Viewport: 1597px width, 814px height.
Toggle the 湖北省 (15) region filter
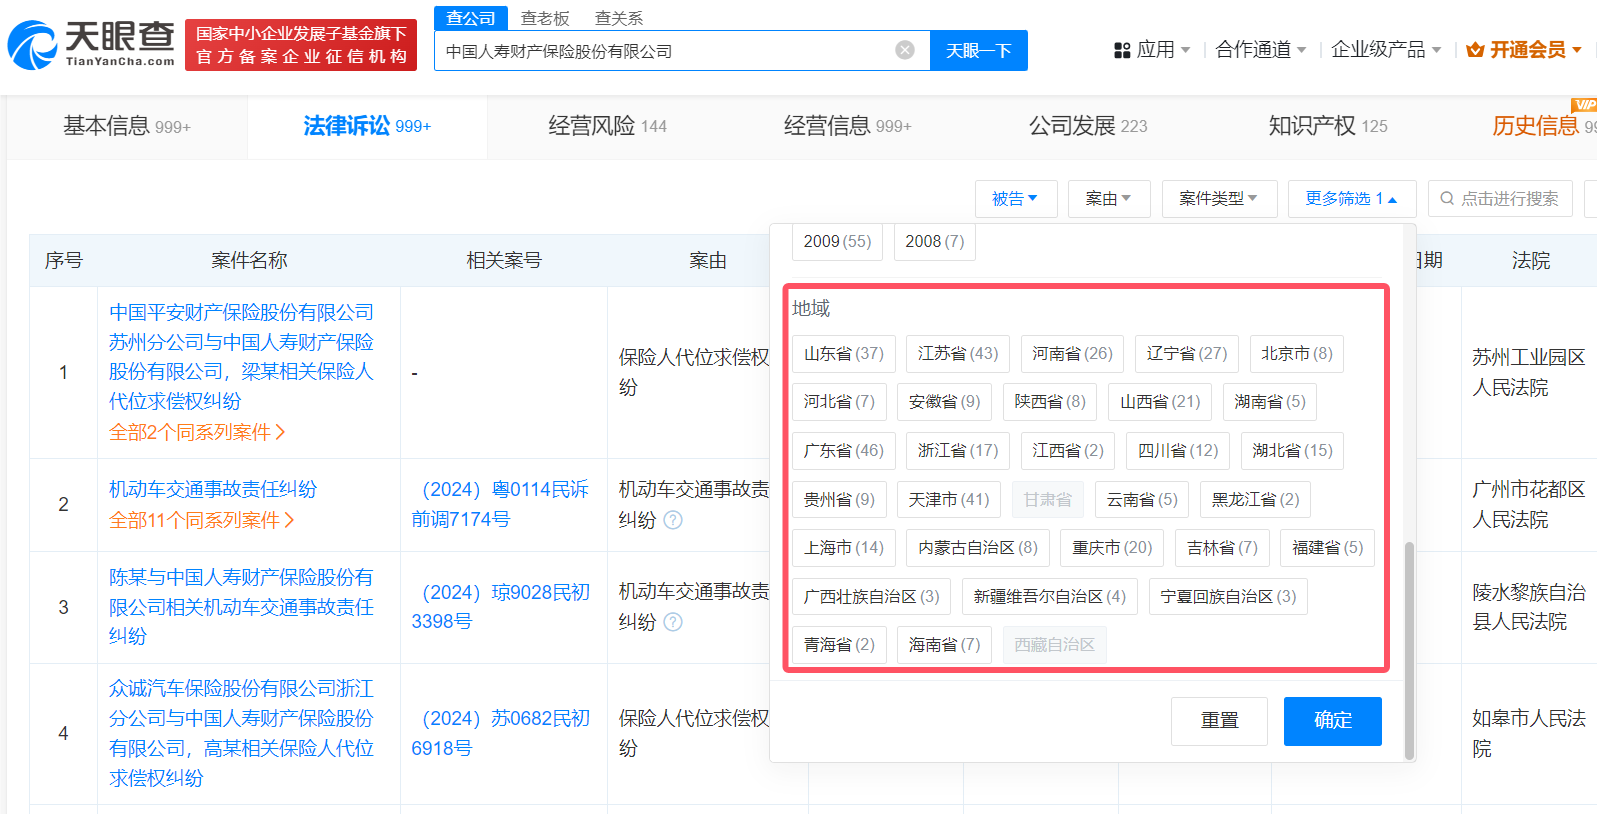1293,450
